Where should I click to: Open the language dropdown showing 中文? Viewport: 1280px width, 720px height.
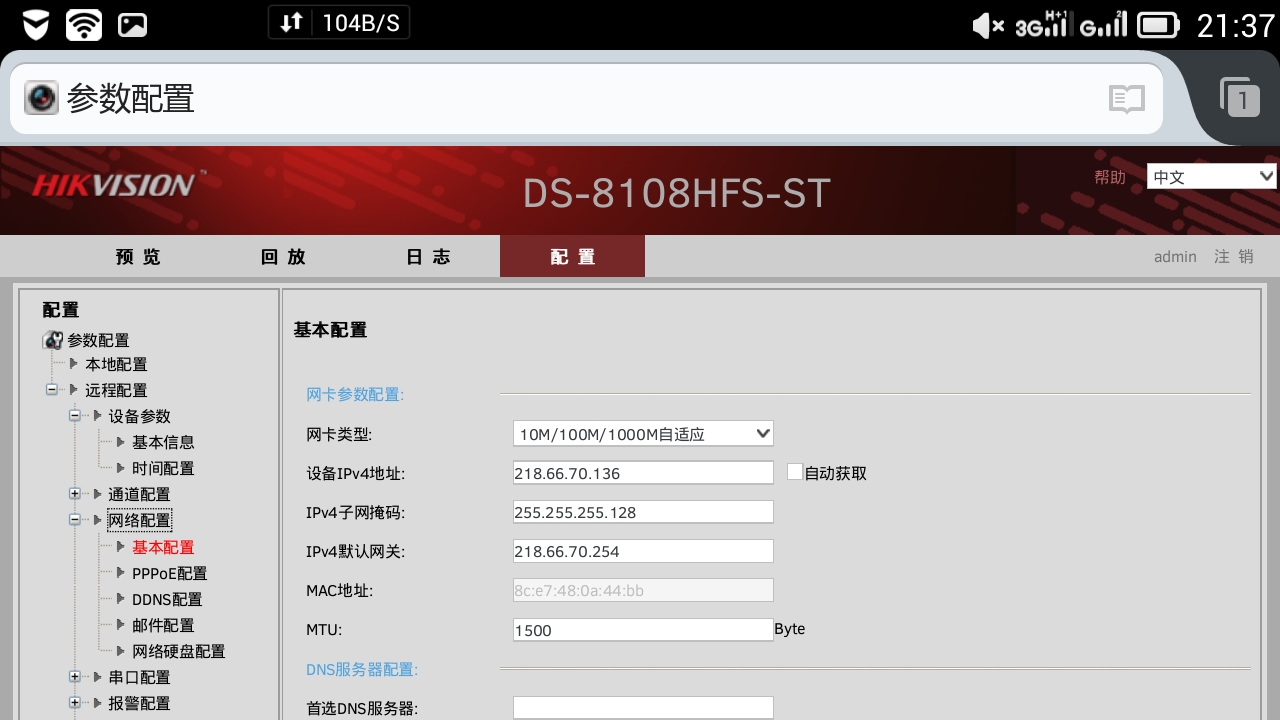coord(1212,177)
